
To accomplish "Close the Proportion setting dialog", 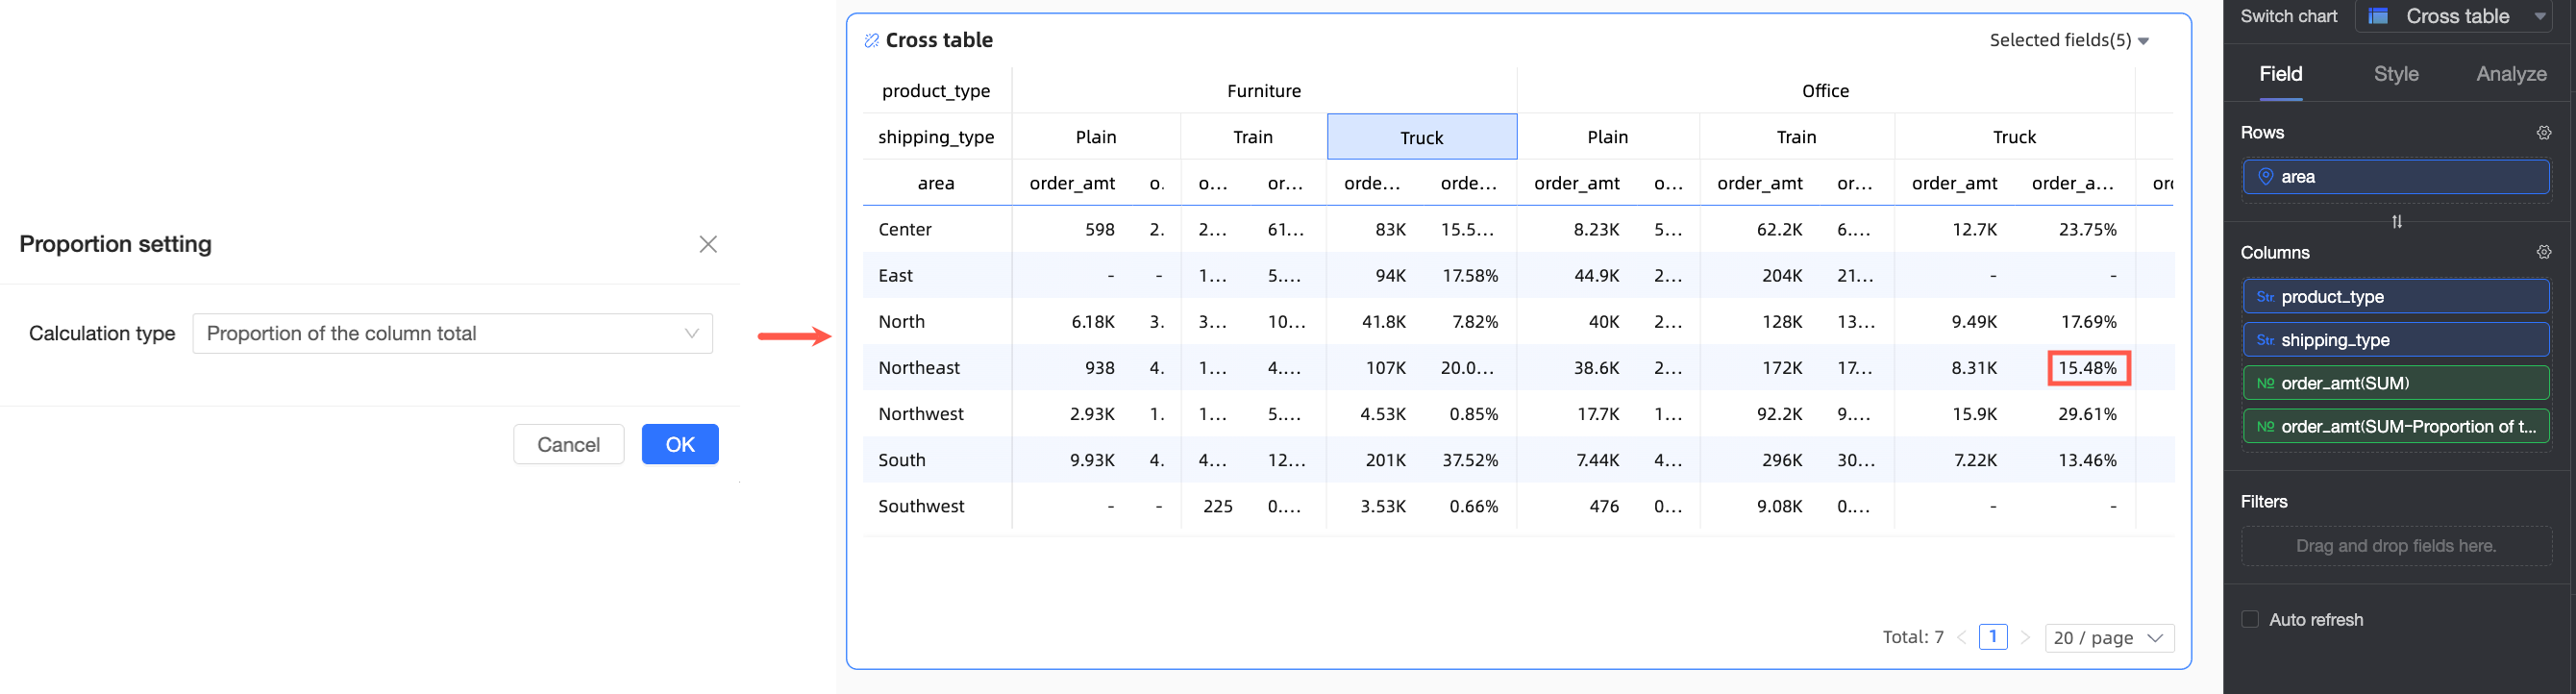I will [x=708, y=244].
